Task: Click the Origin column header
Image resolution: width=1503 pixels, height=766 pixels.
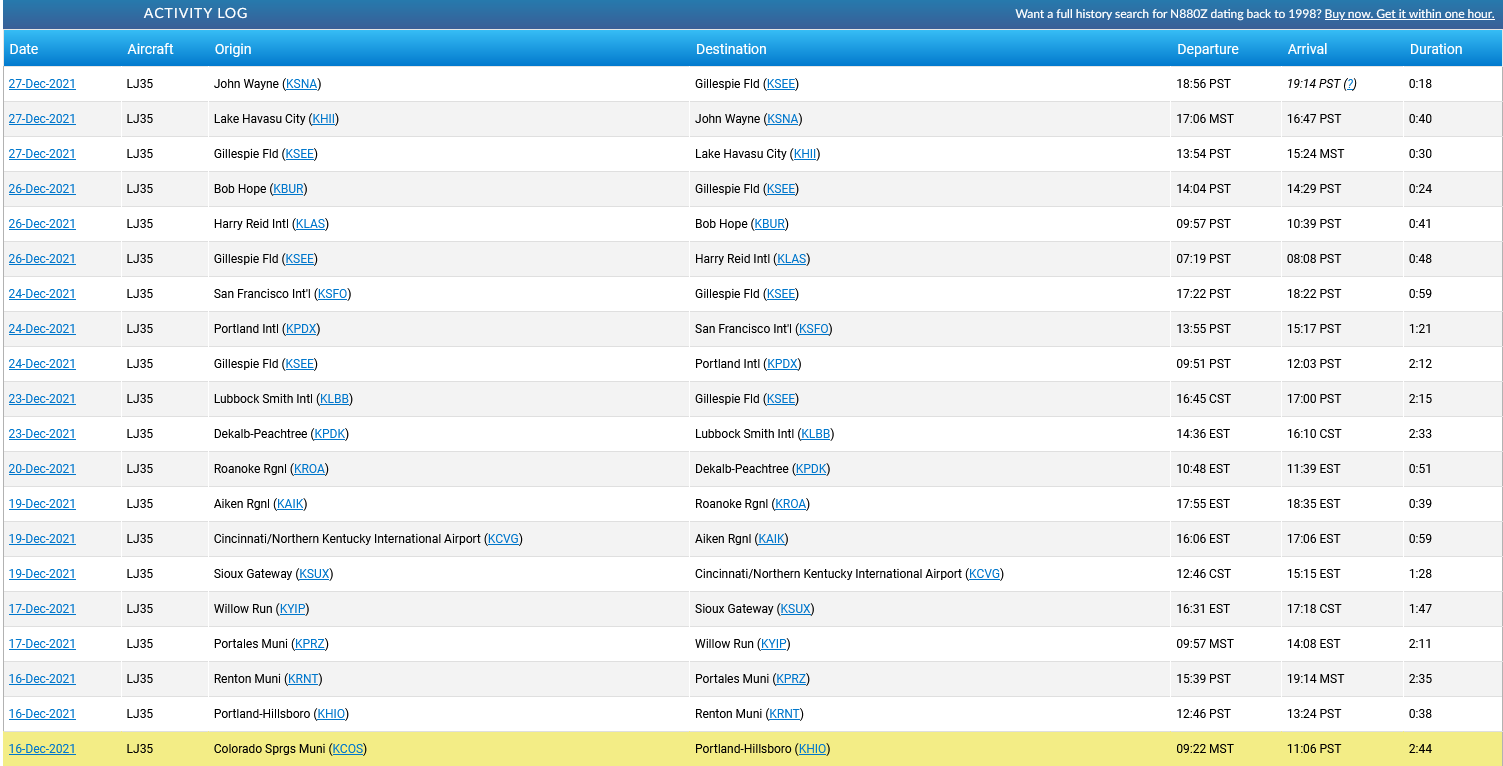Action: [x=233, y=49]
